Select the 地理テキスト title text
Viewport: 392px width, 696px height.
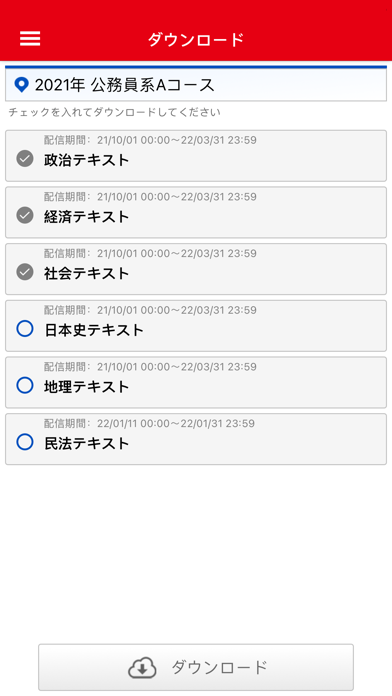(87, 387)
